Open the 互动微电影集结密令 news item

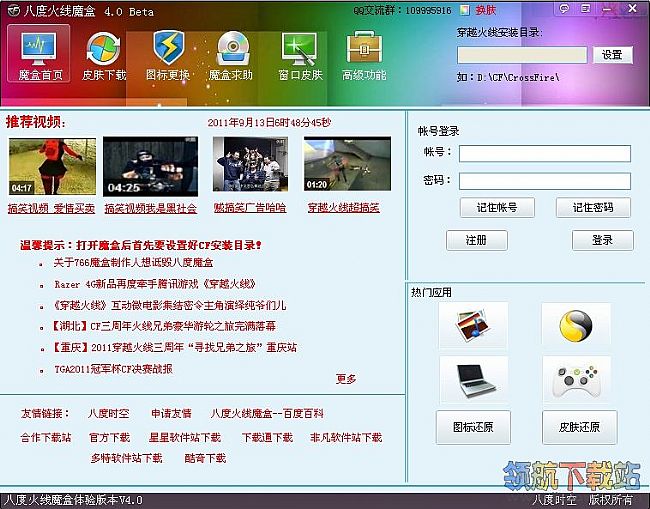170,306
